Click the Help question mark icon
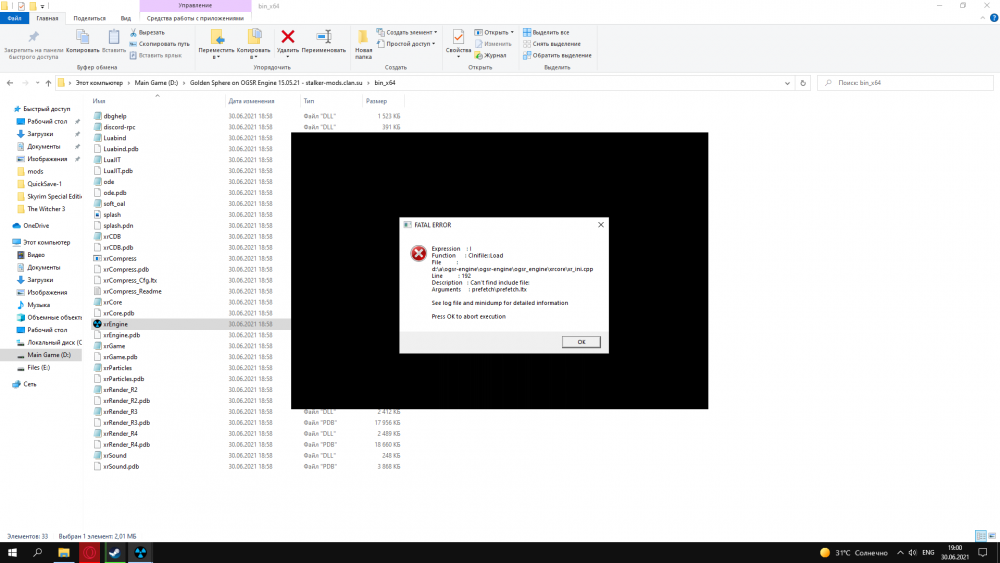This screenshot has width=1000, height=563. [994, 18]
